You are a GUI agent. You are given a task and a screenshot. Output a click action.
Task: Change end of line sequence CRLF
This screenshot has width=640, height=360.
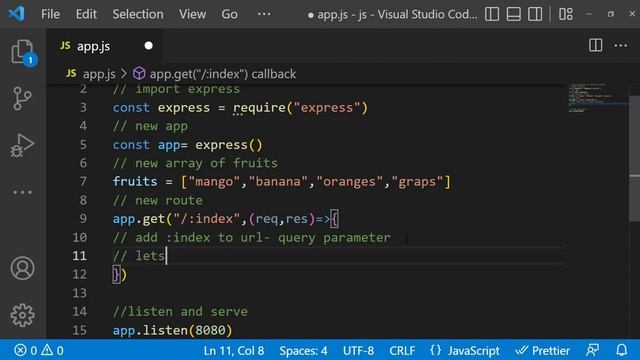[x=402, y=351]
